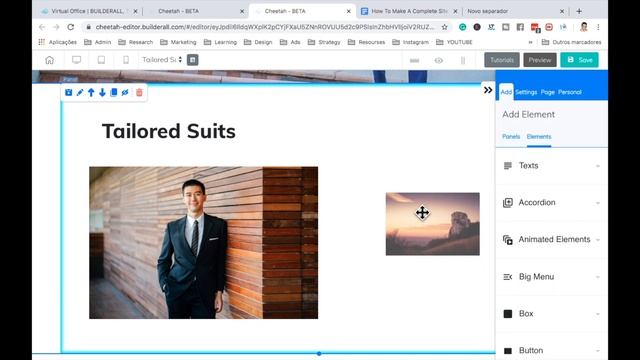
Task: Duplicate the panel with copy icon
Action: tap(114, 92)
